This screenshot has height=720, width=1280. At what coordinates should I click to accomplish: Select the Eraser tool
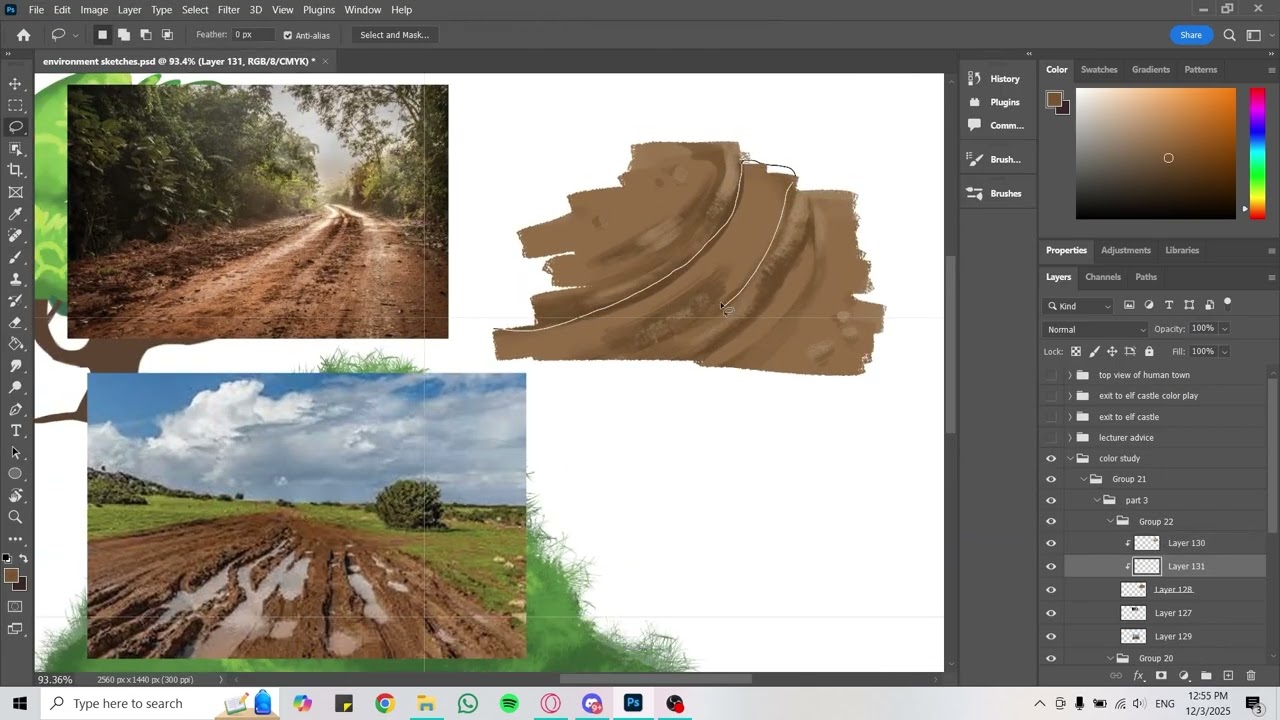[15, 323]
